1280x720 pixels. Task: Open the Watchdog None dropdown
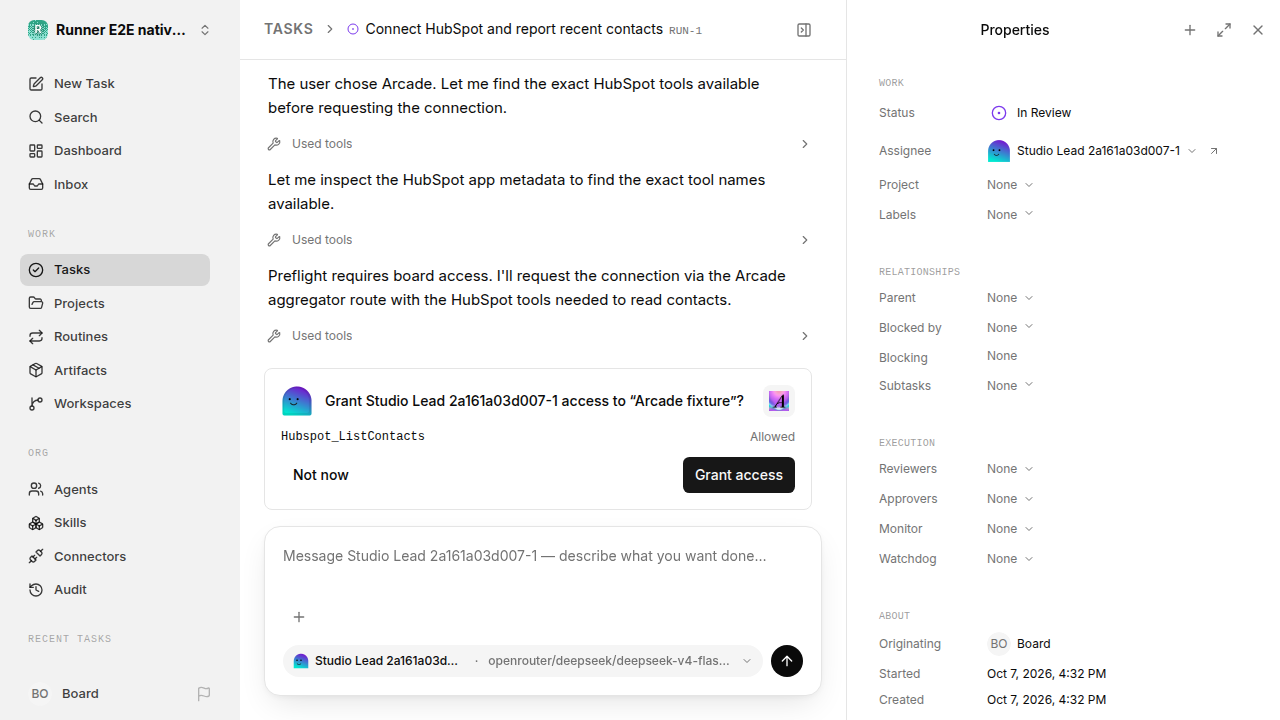tap(1010, 559)
